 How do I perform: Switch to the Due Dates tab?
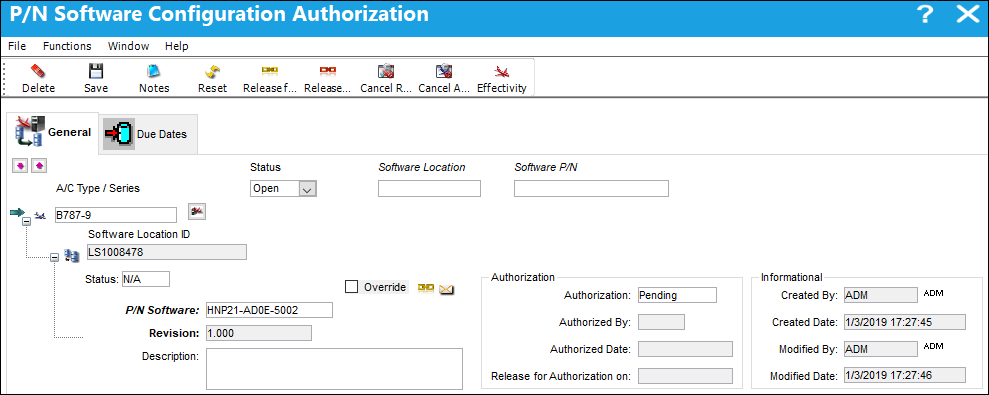149,134
